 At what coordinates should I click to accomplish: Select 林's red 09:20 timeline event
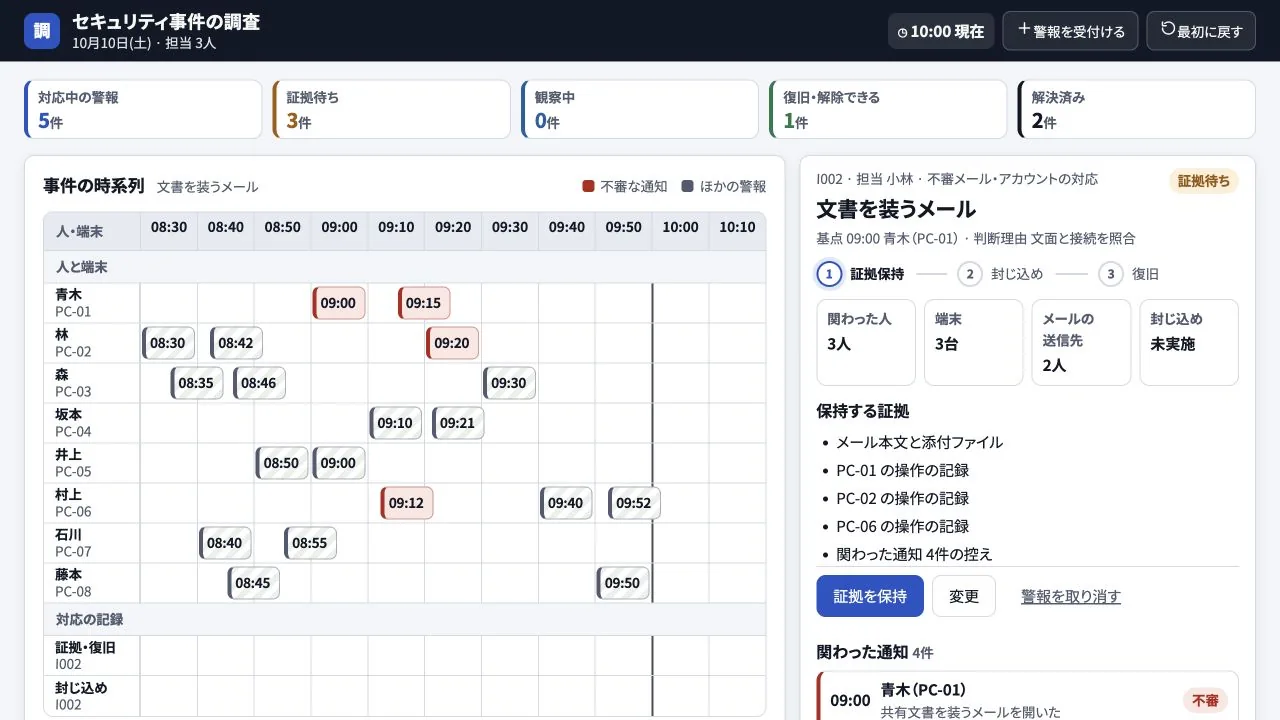click(452, 343)
